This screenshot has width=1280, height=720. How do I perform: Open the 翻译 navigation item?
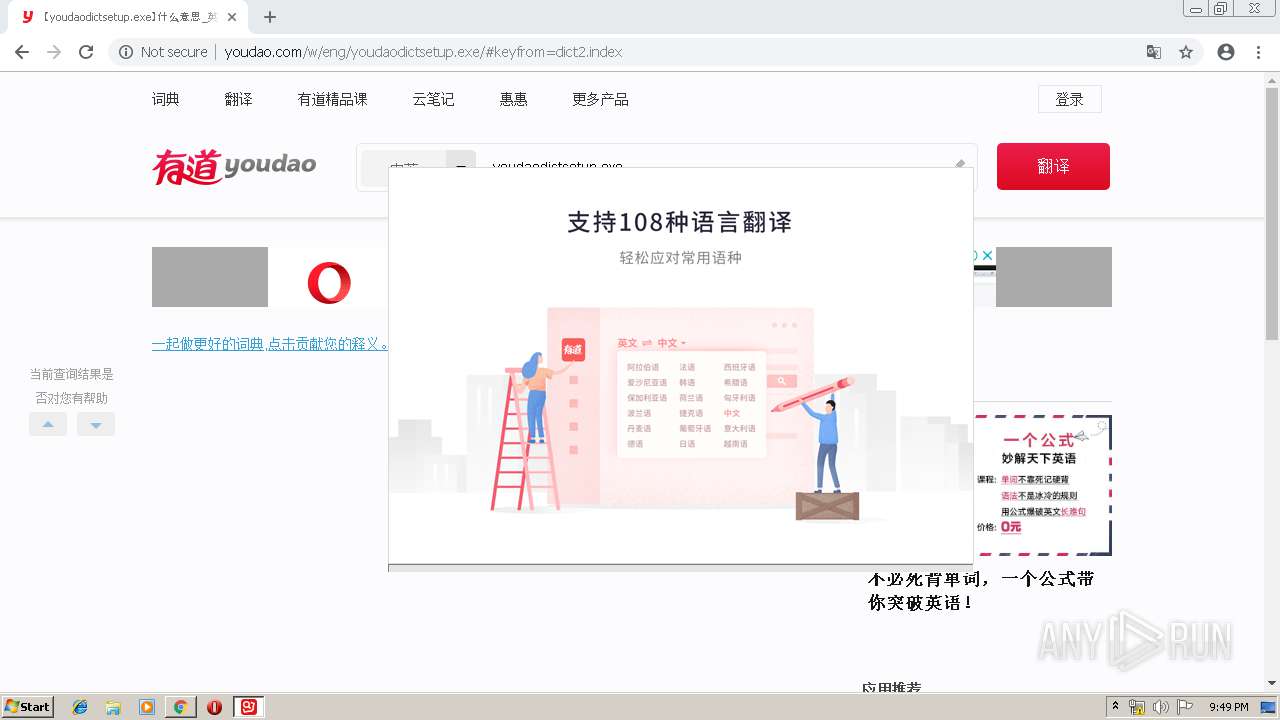point(239,99)
